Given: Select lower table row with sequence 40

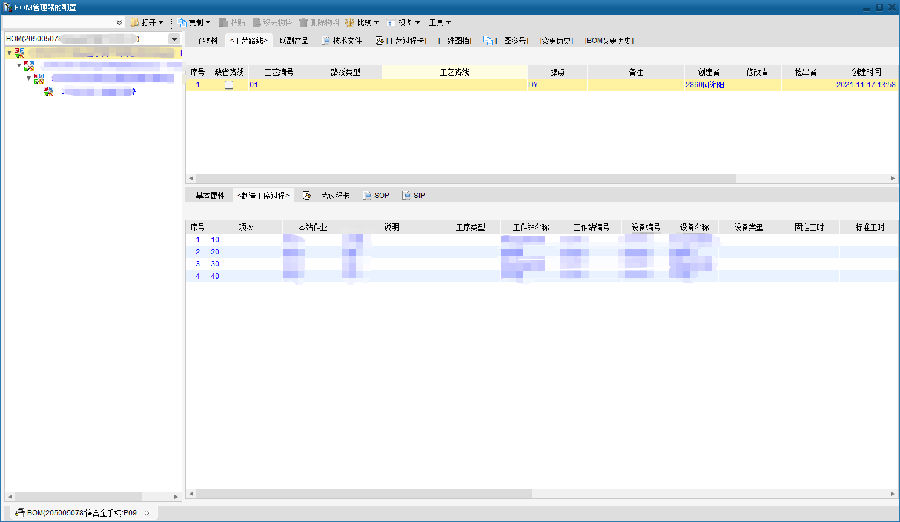Looking at the screenshot, I should tap(542, 276).
